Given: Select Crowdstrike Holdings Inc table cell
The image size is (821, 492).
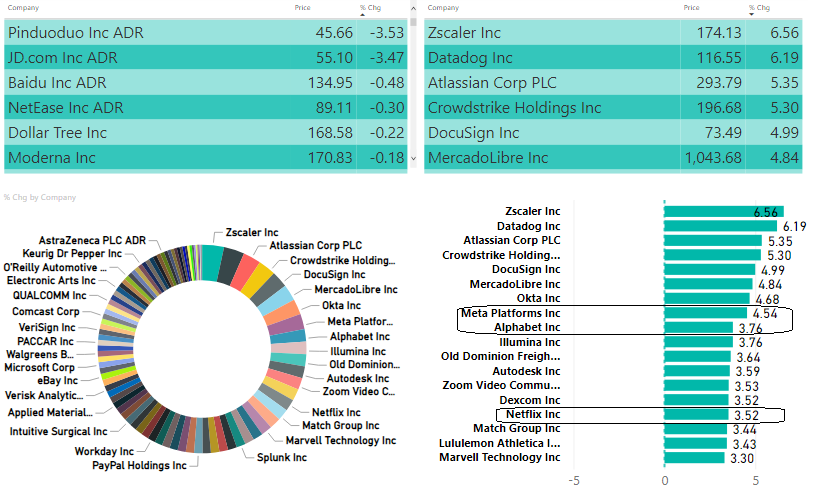Looking at the screenshot, I should (515, 108).
